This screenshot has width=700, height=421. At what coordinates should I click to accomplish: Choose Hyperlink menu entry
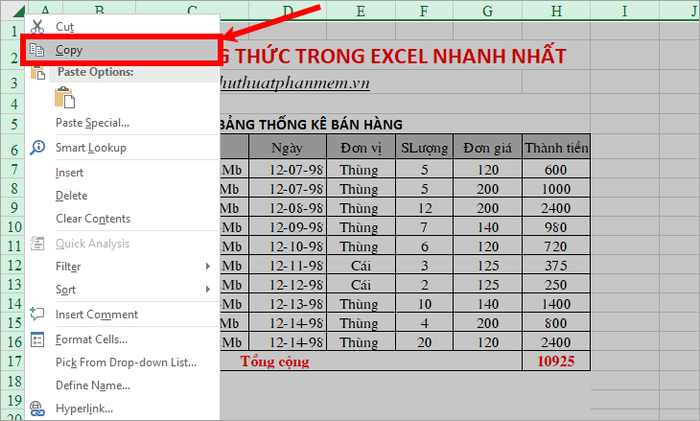[x=122, y=408]
